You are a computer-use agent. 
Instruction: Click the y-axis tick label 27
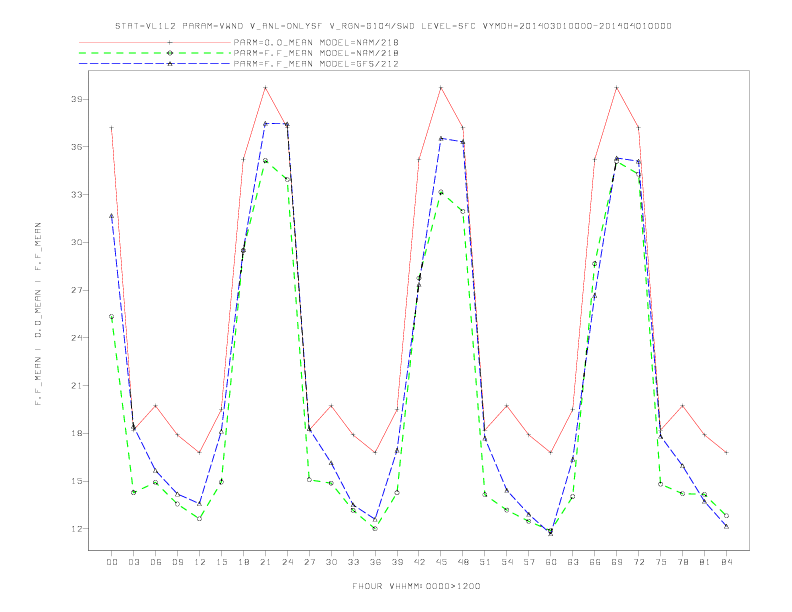pos(76,290)
